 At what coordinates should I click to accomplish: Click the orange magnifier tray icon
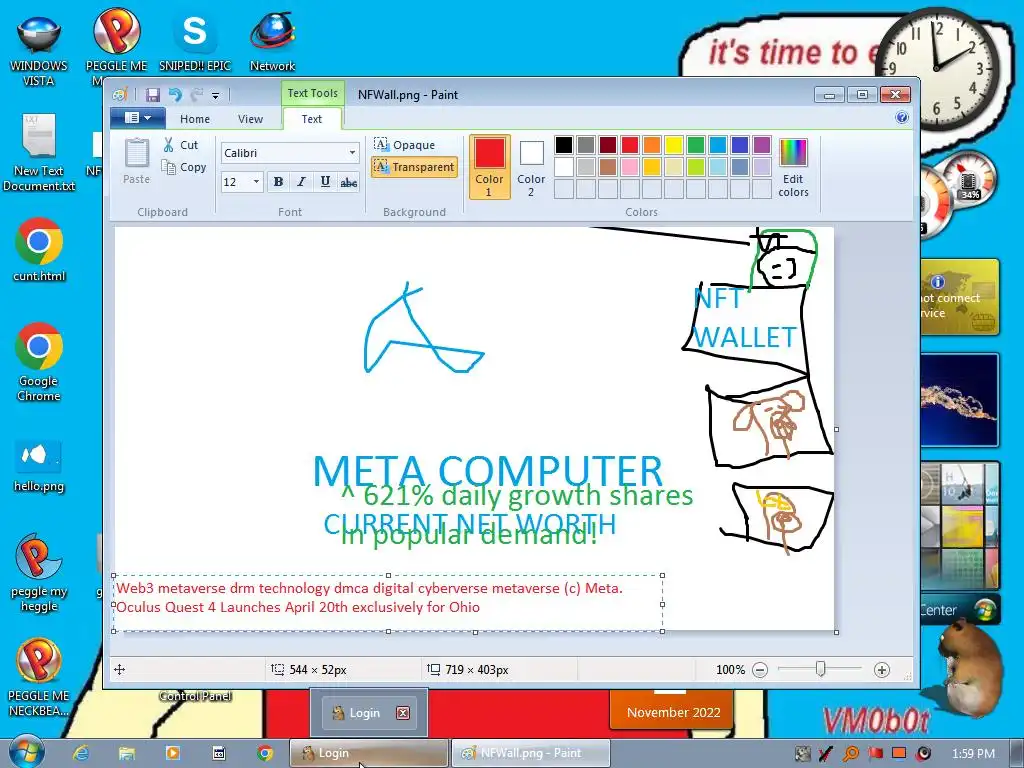click(850, 754)
